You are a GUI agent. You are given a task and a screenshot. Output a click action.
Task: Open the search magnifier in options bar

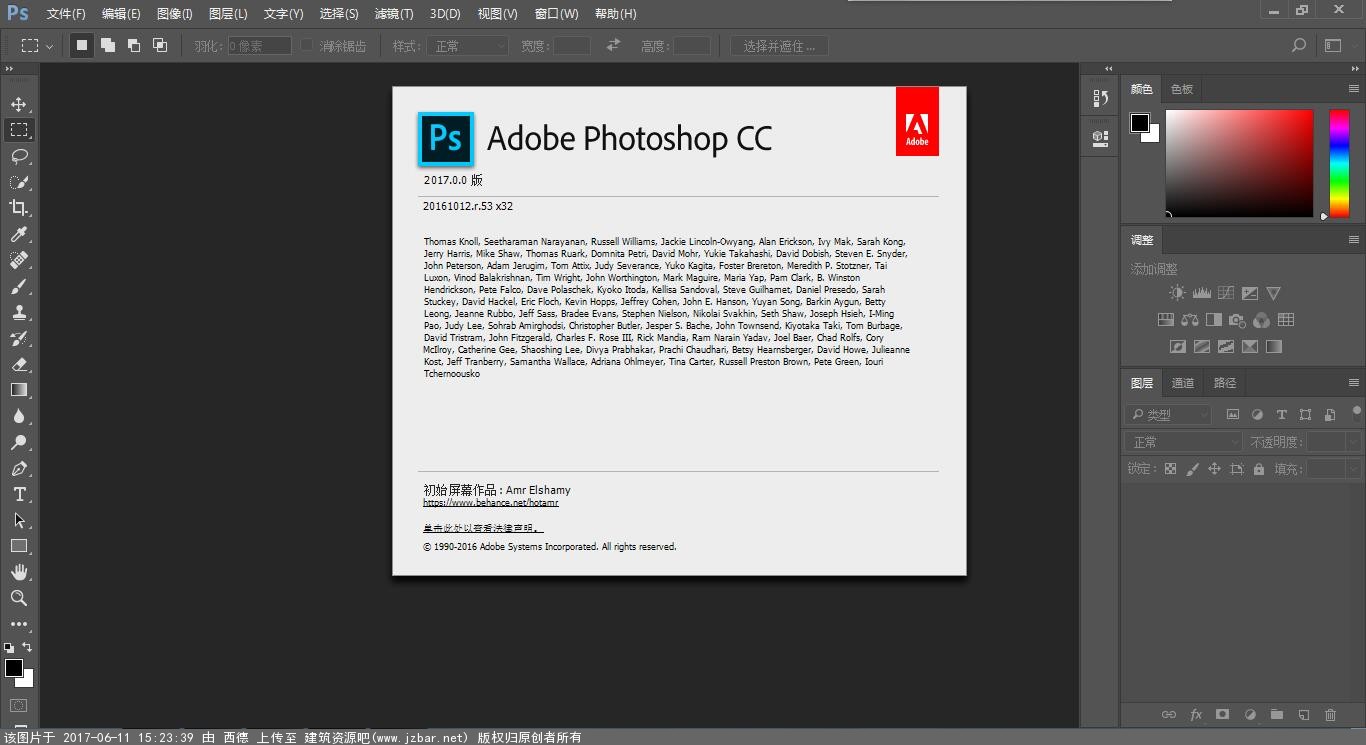pos(1299,45)
